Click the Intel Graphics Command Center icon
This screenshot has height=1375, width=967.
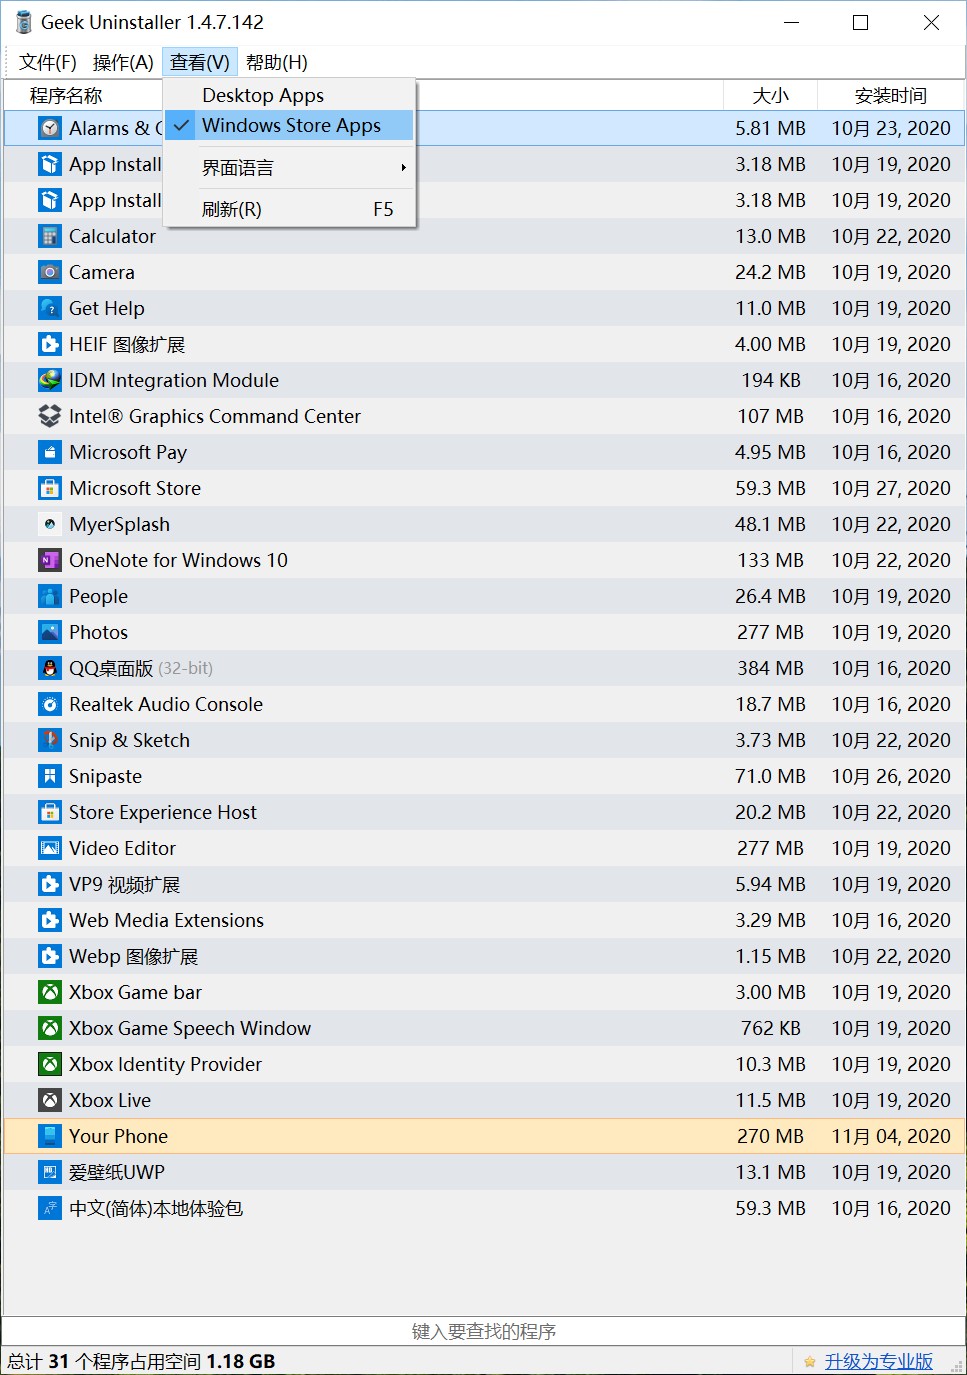click(x=50, y=416)
